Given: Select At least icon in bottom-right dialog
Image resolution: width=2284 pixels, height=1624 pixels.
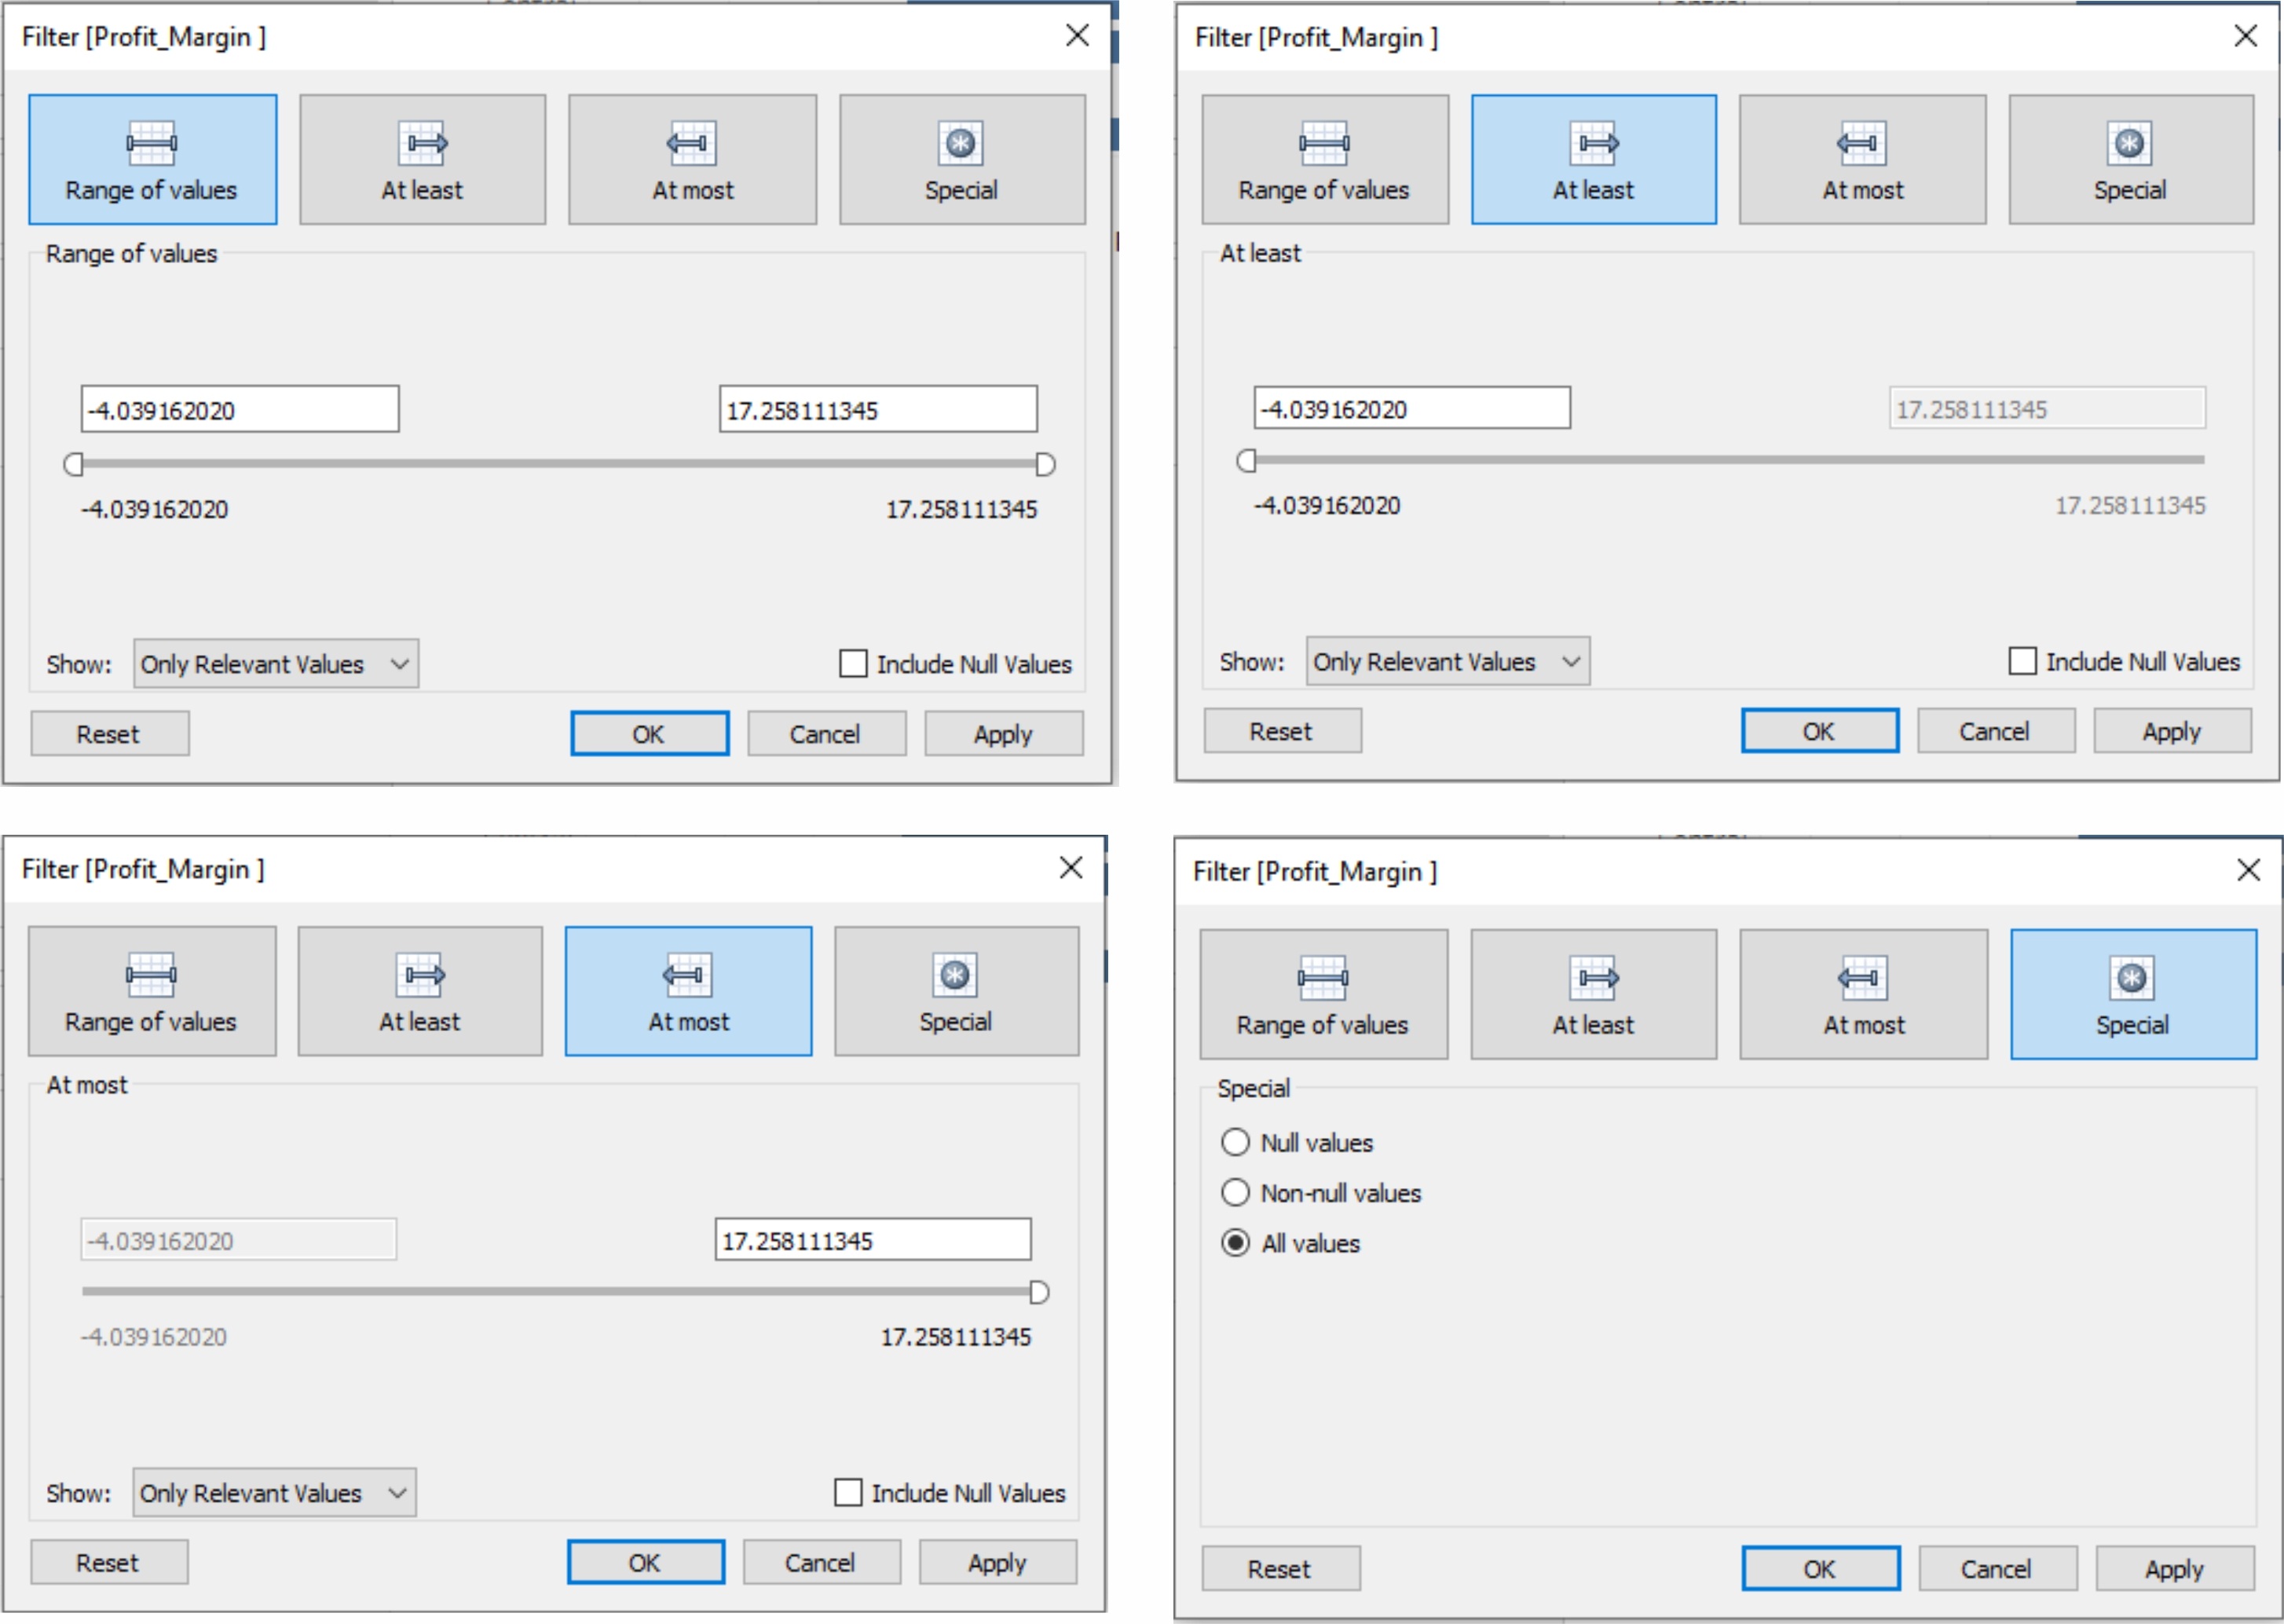Looking at the screenshot, I should point(1594,994).
